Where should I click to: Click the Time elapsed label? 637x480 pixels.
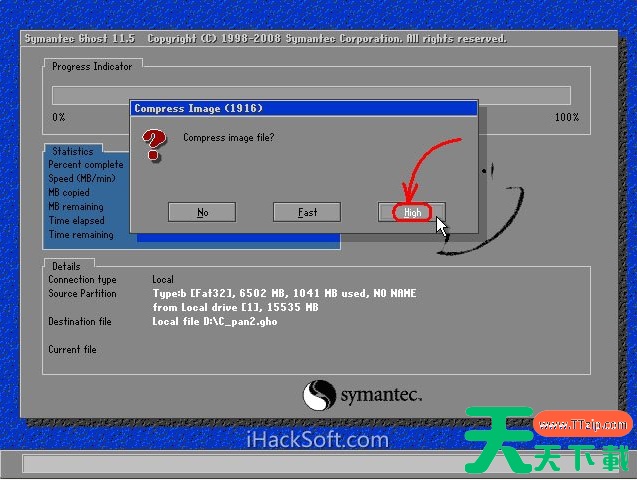pyautogui.click(x=76, y=221)
